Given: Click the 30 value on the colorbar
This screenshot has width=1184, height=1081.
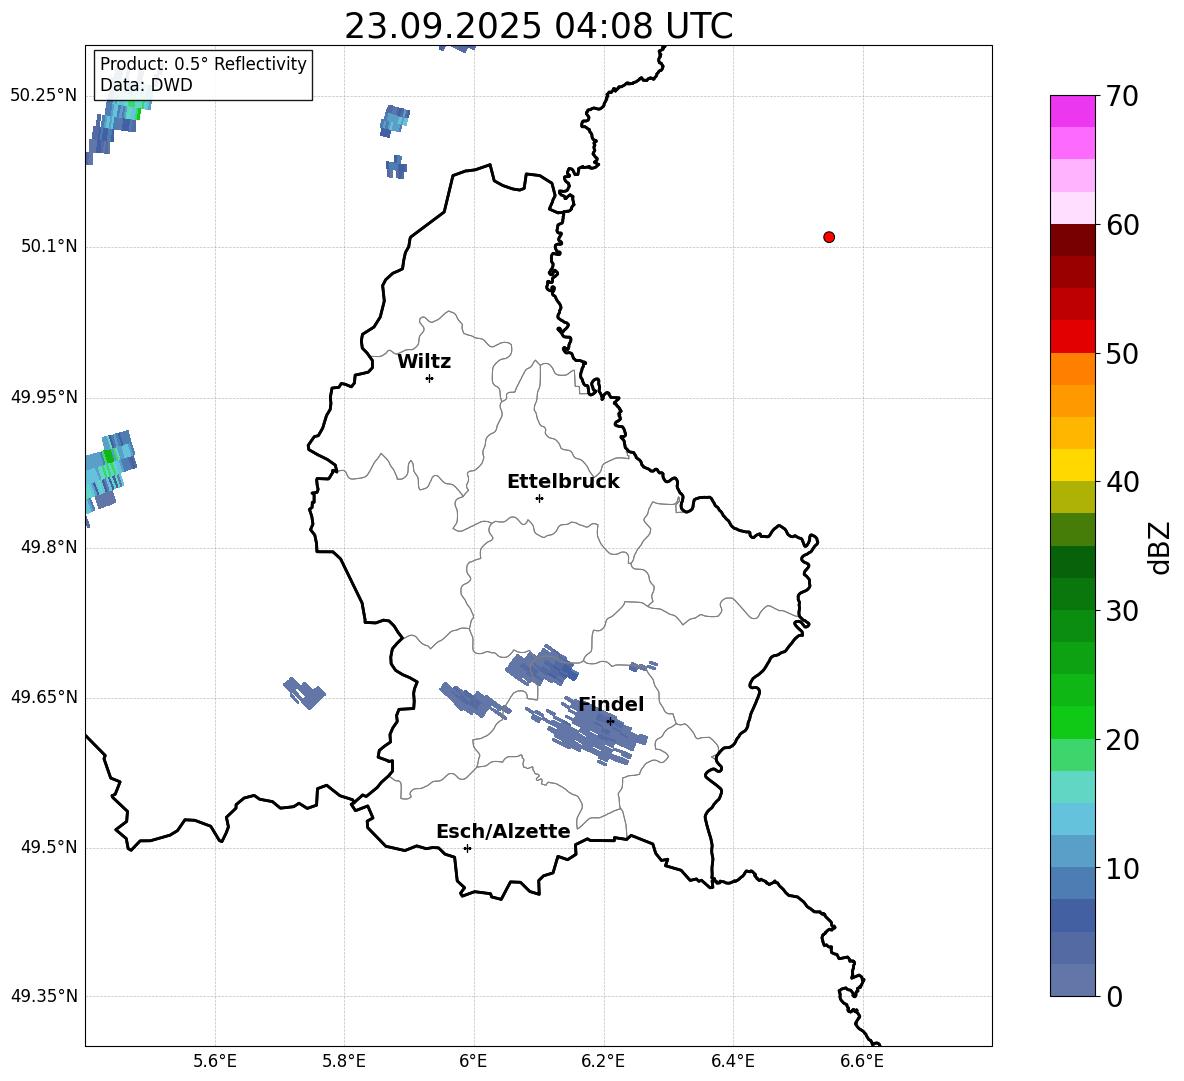Looking at the screenshot, I should coord(1122,610).
